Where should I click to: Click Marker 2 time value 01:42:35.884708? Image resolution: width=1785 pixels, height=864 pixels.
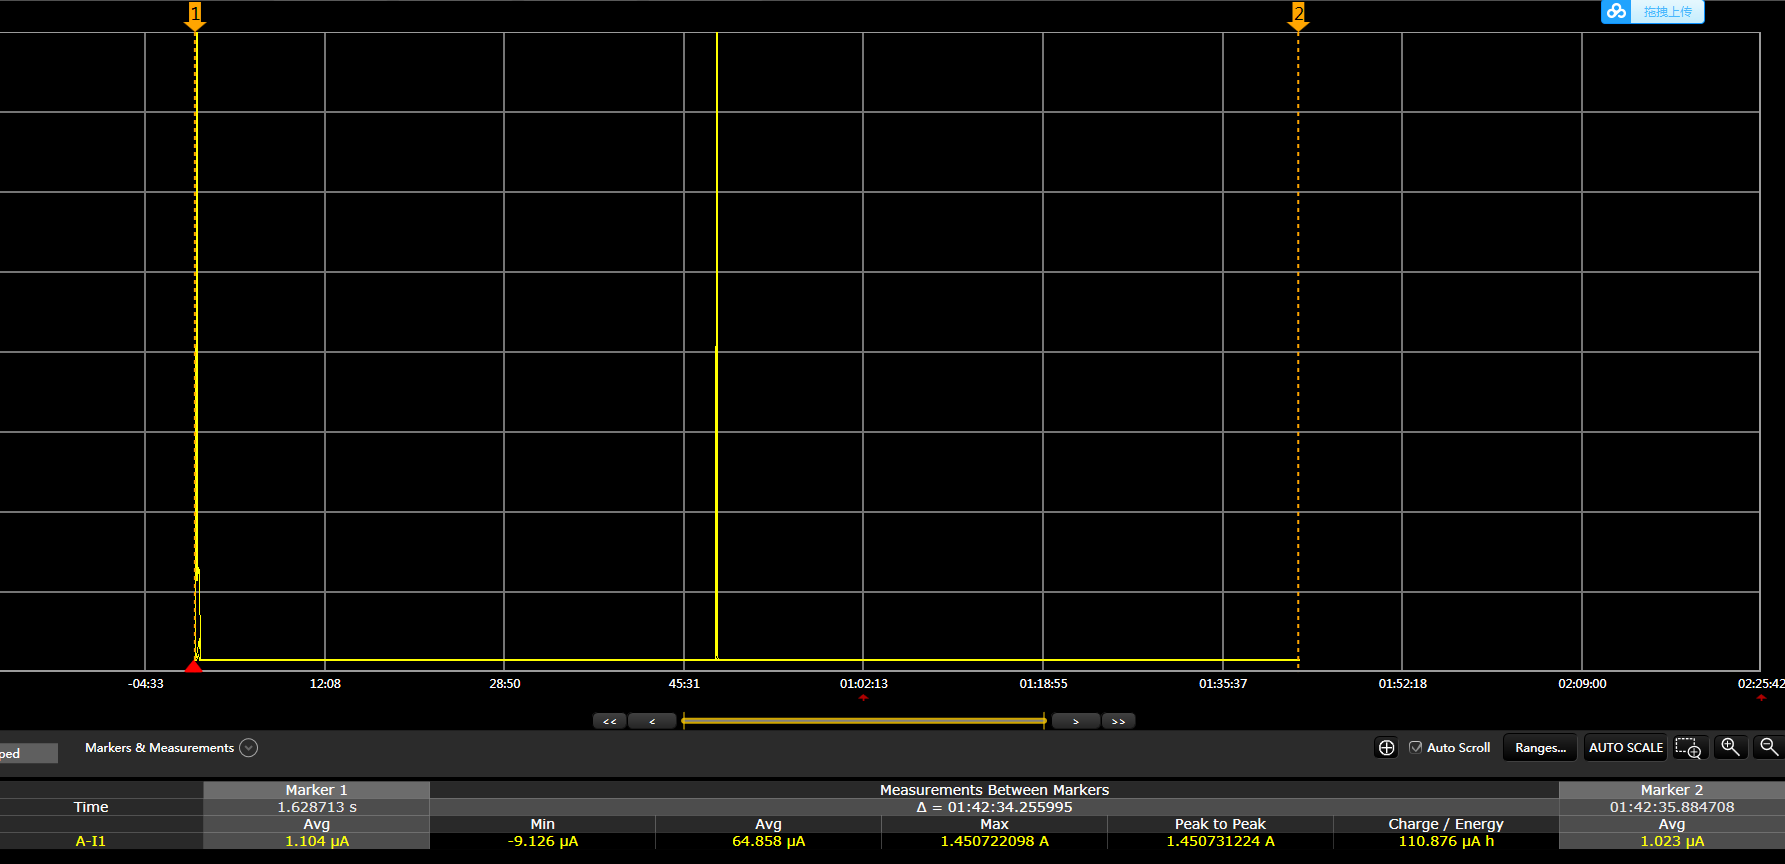(1671, 807)
